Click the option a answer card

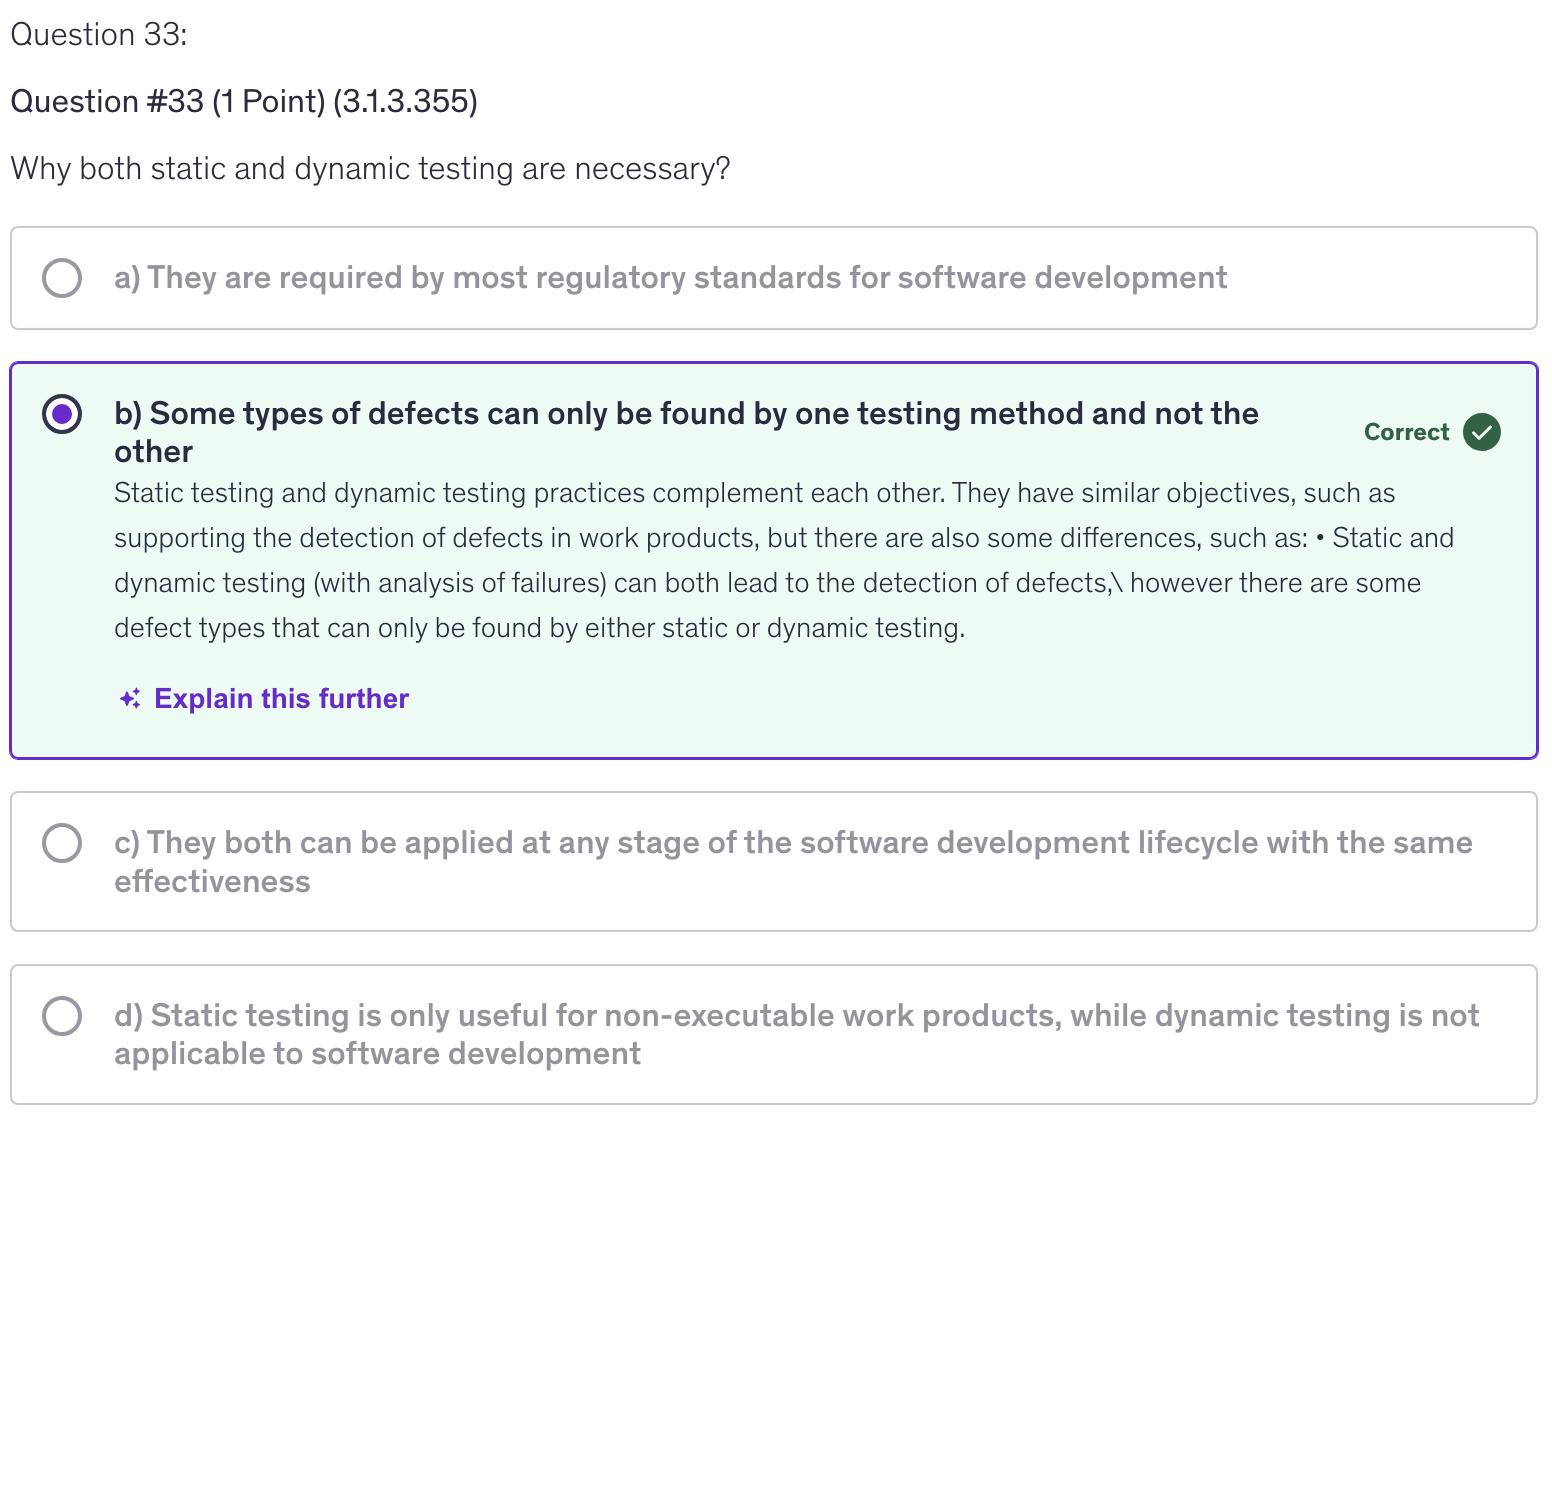coord(1380,300)
